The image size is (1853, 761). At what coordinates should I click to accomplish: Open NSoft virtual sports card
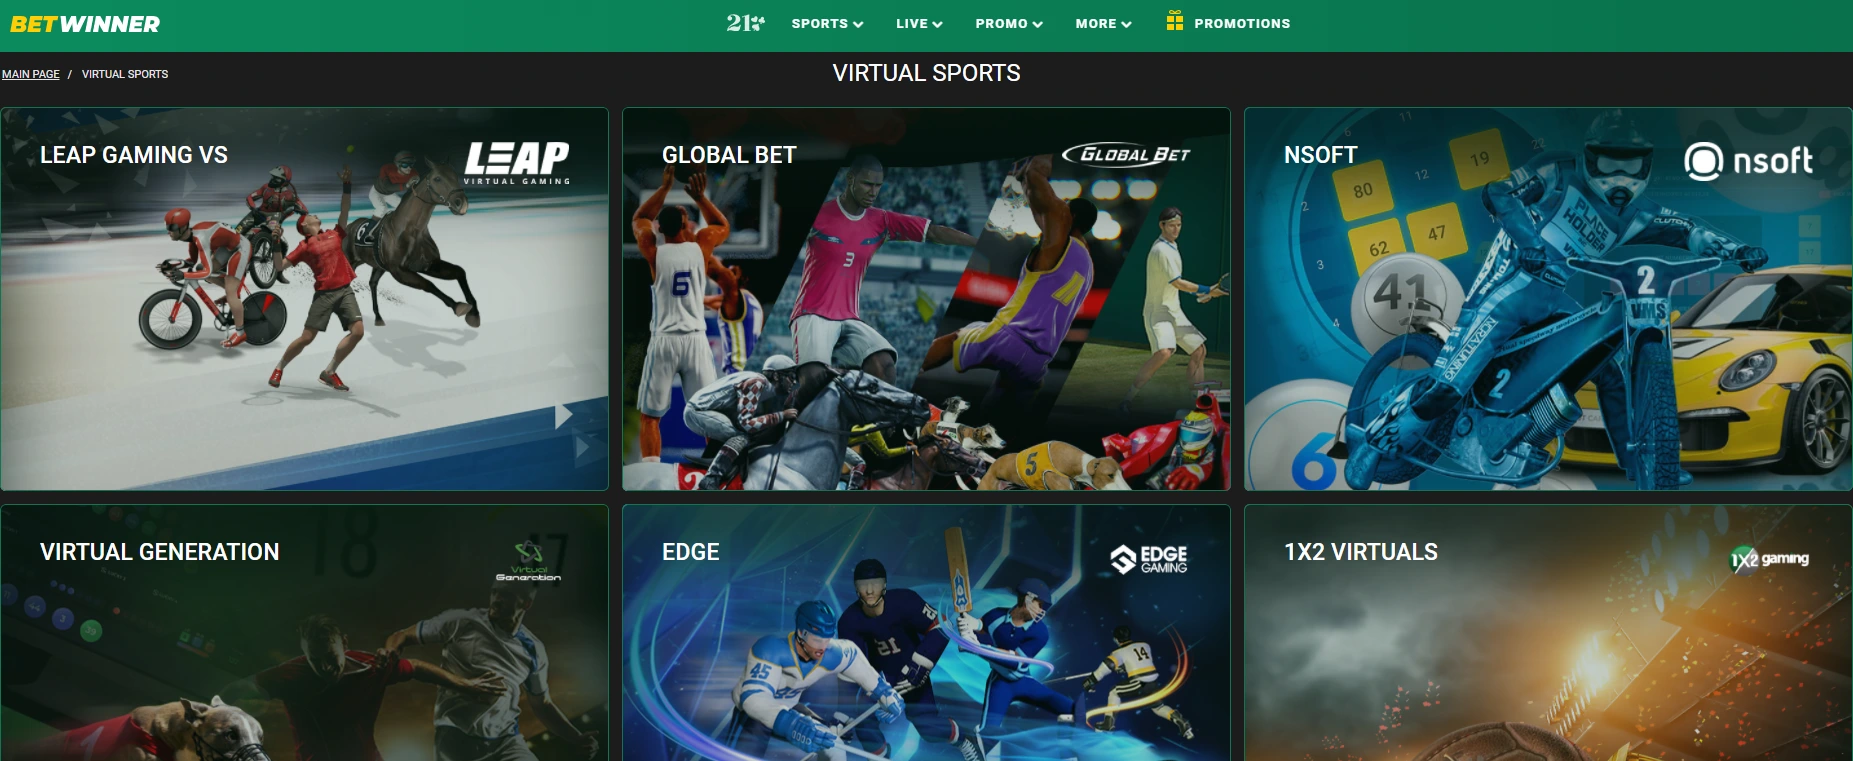click(1548, 299)
